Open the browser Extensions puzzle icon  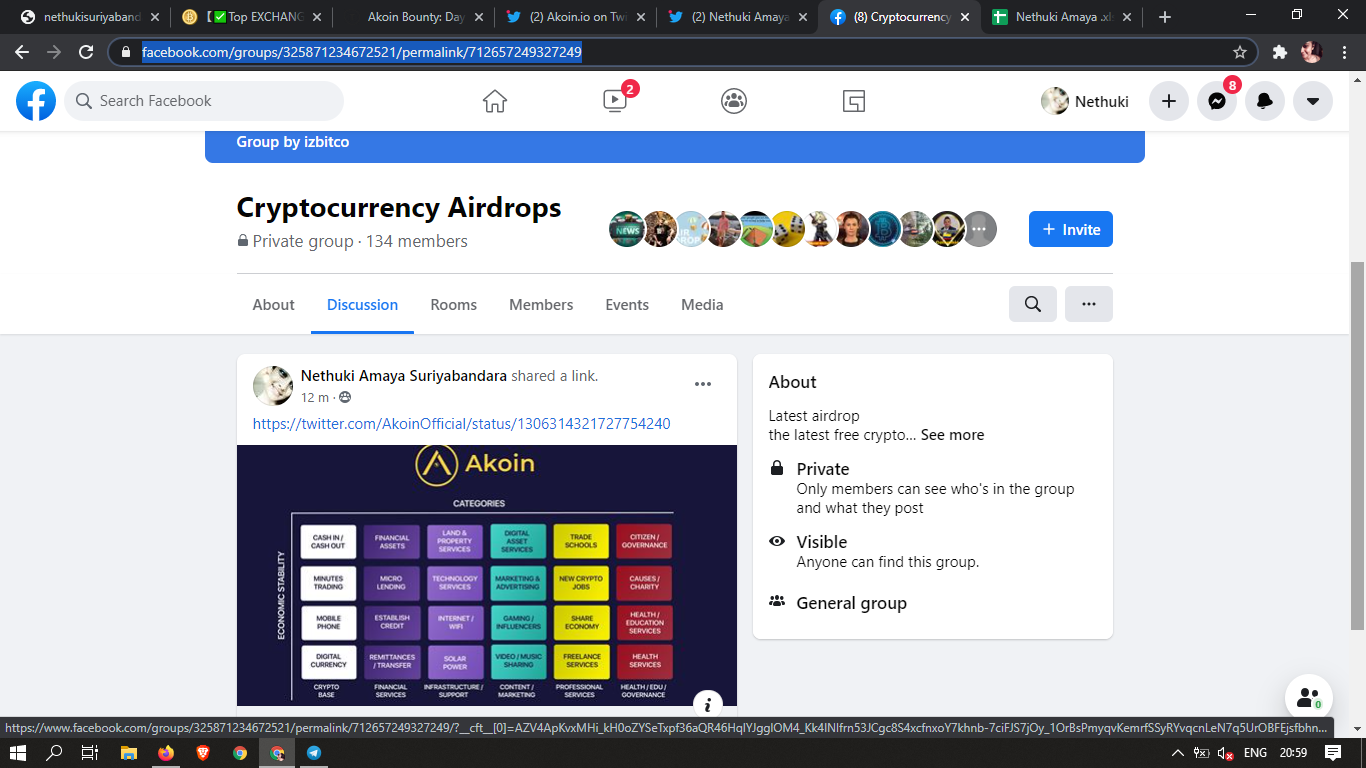[x=1280, y=52]
